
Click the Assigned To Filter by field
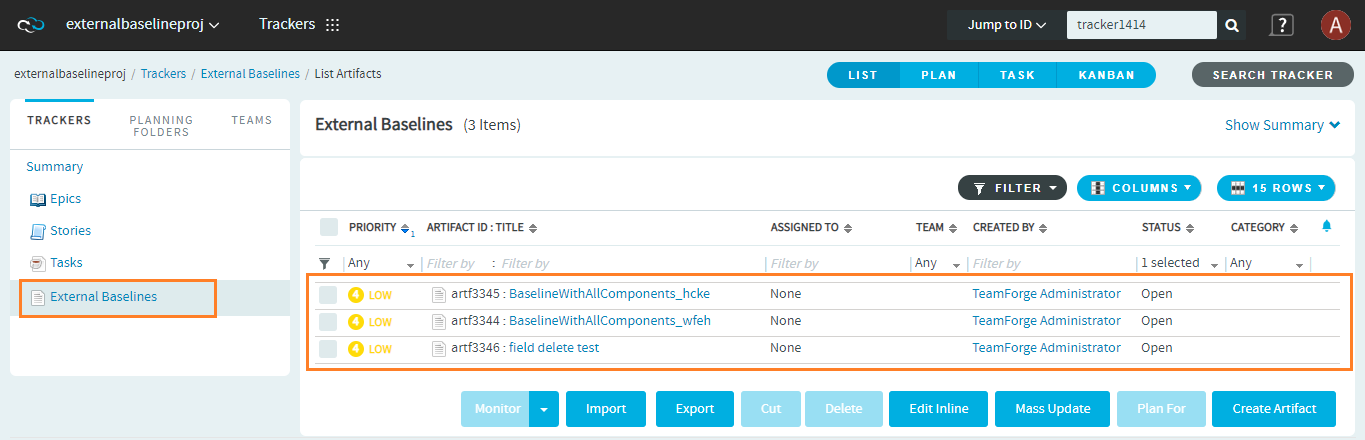836,264
